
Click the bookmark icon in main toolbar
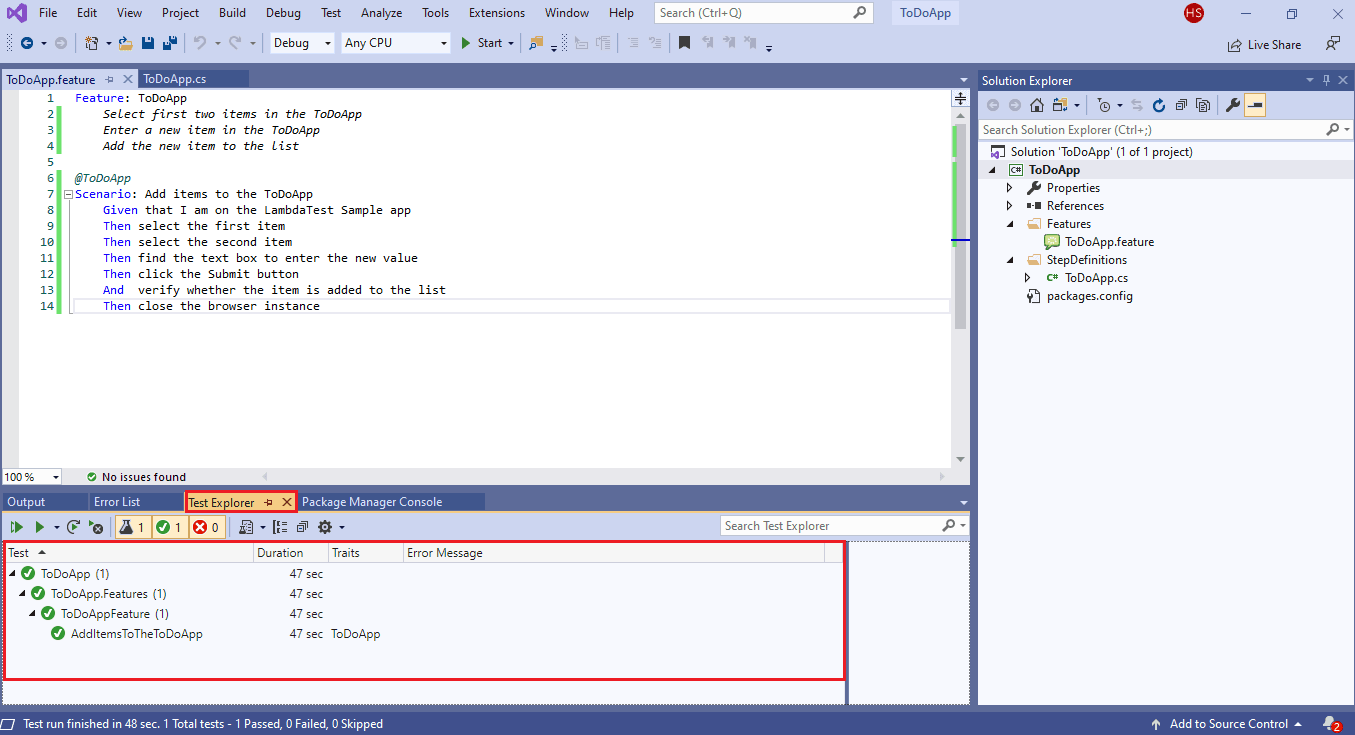tap(684, 43)
